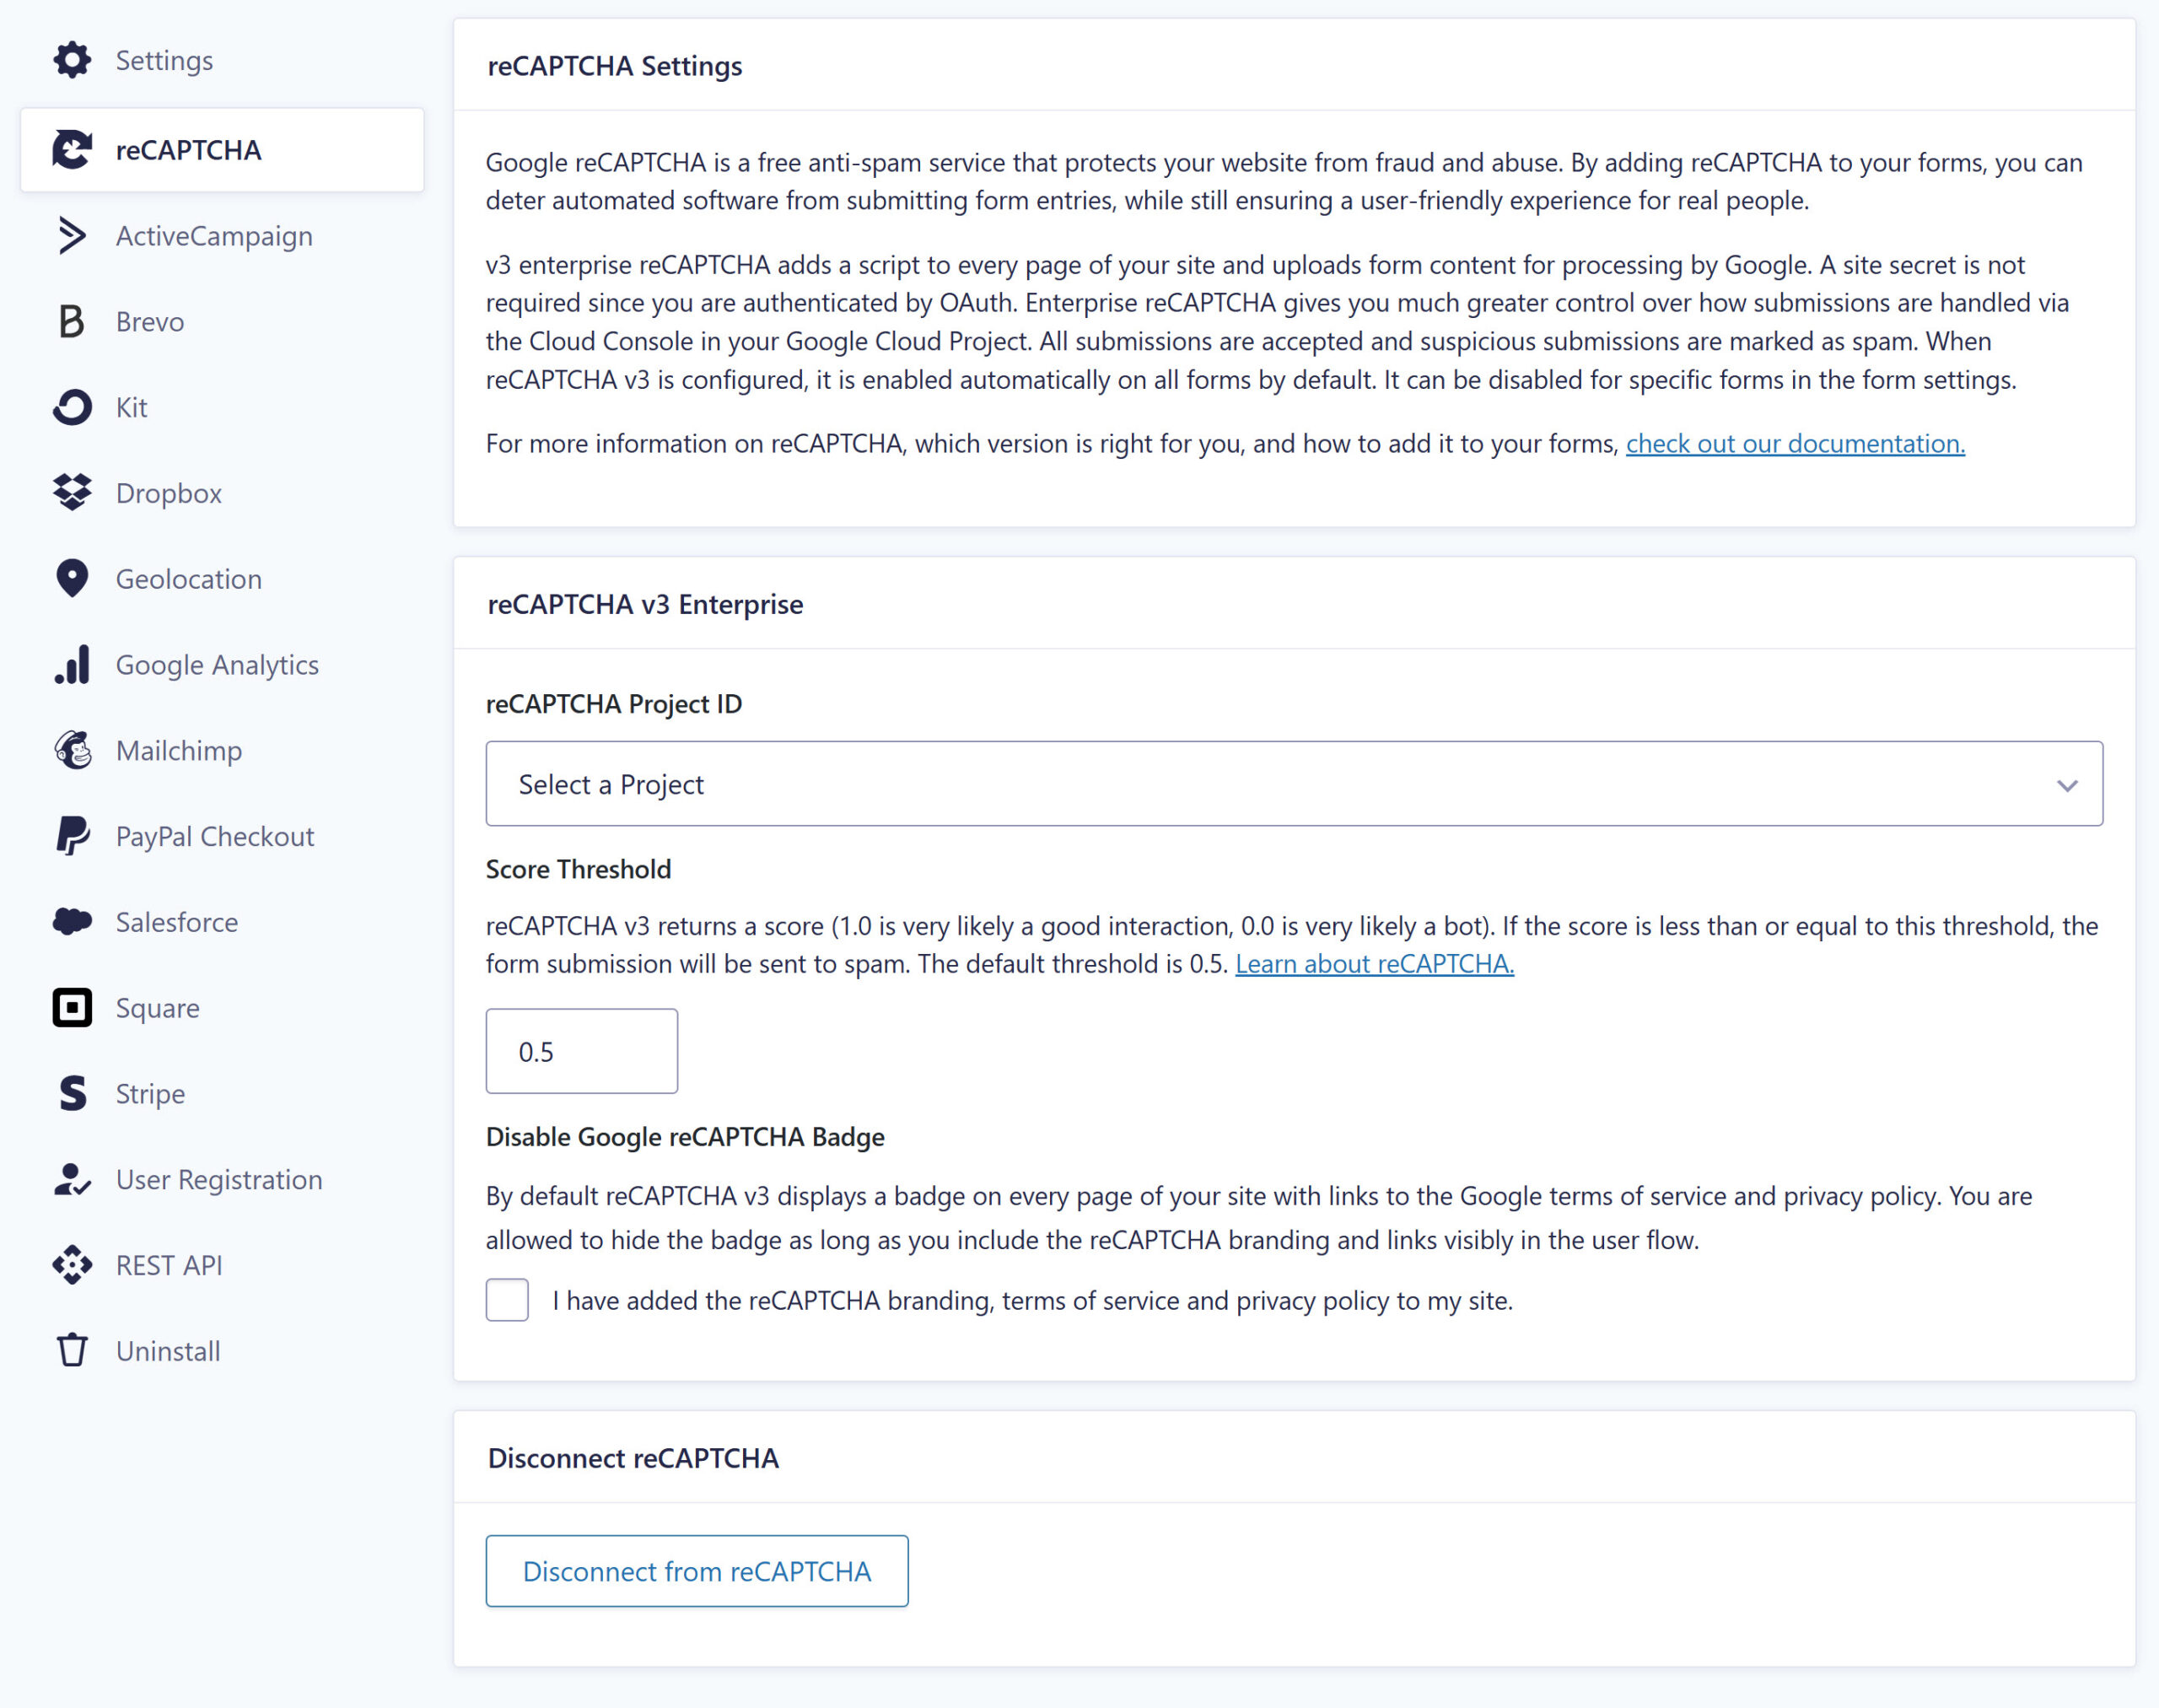Click the Settings gear icon
The height and width of the screenshot is (1708, 2159).
(72, 60)
